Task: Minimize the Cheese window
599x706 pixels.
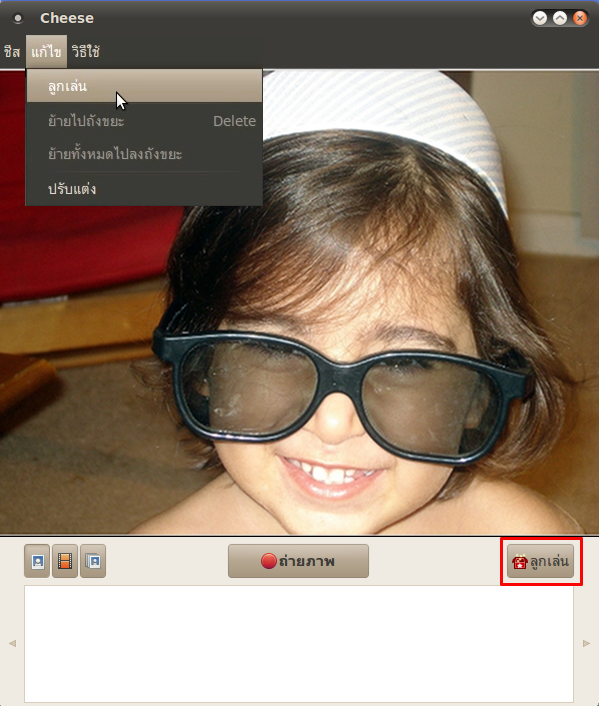Action: pyautogui.click(x=540, y=18)
